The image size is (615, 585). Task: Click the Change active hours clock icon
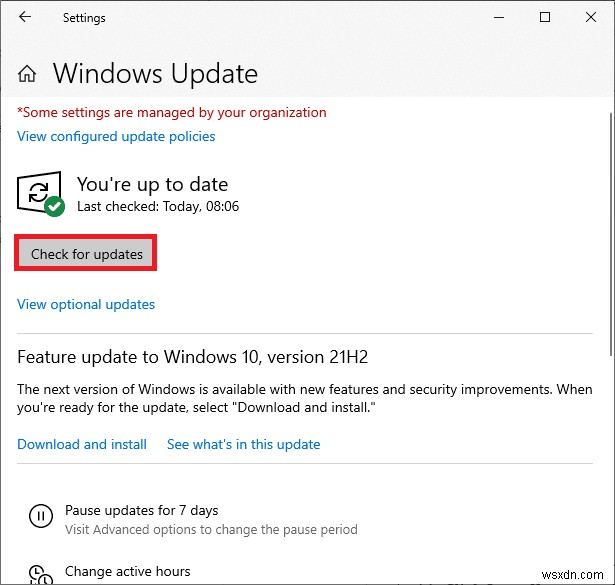41,574
